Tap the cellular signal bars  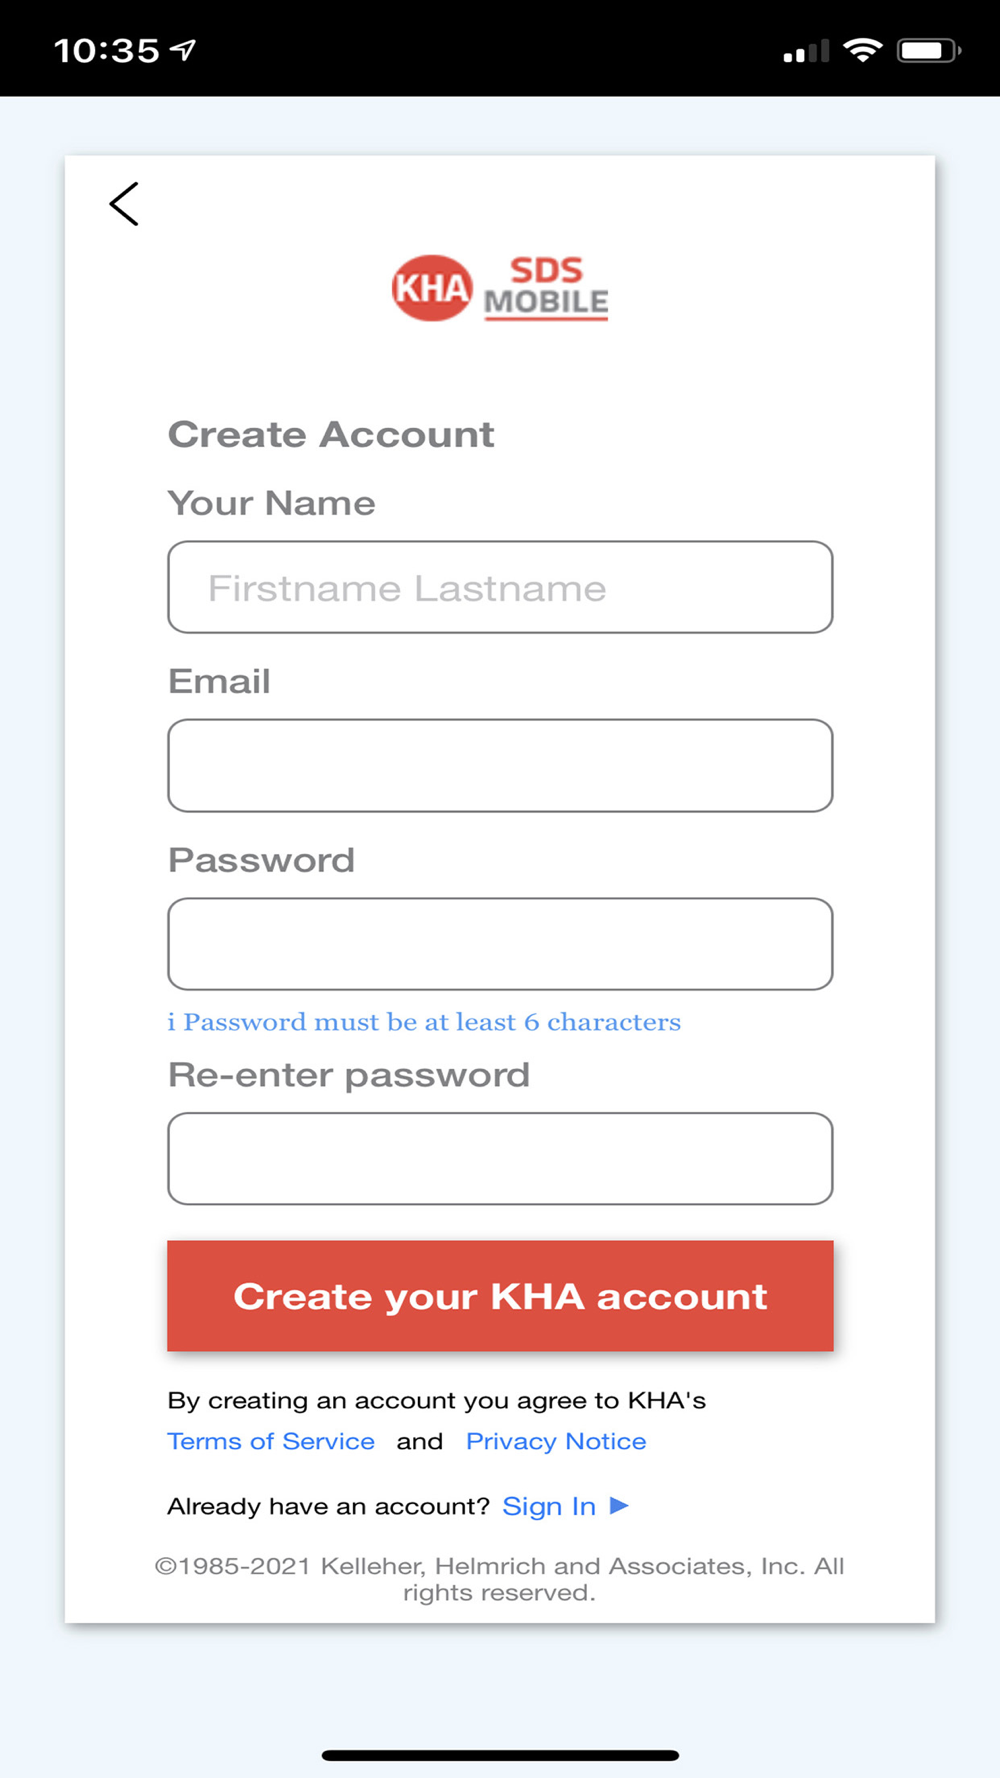click(x=806, y=51)
